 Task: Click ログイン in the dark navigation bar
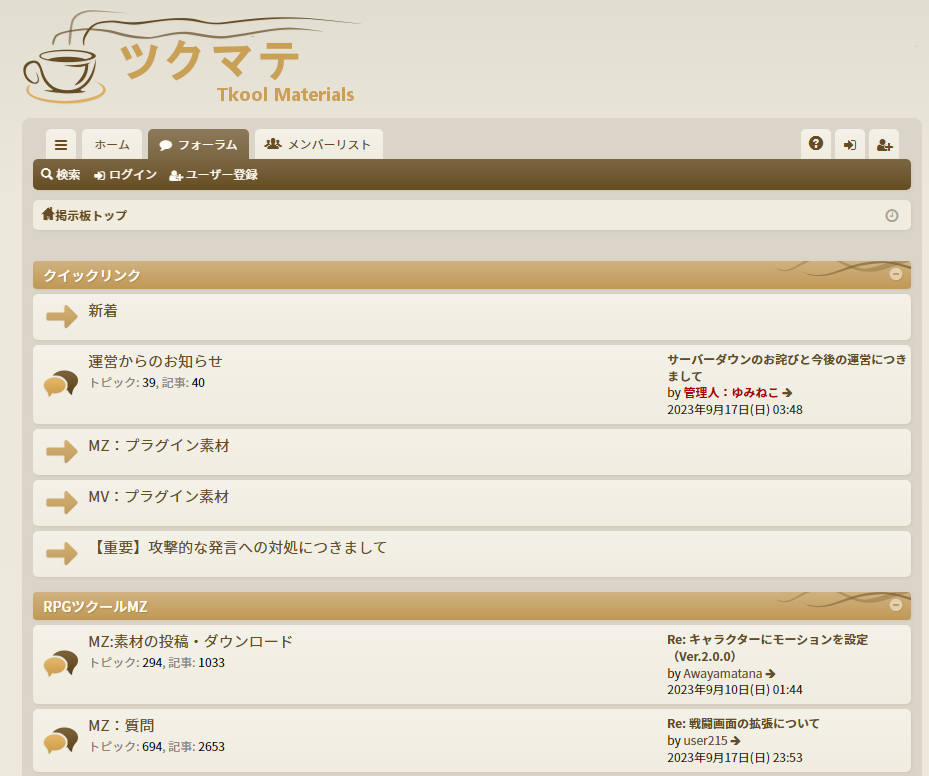(126, 175)
